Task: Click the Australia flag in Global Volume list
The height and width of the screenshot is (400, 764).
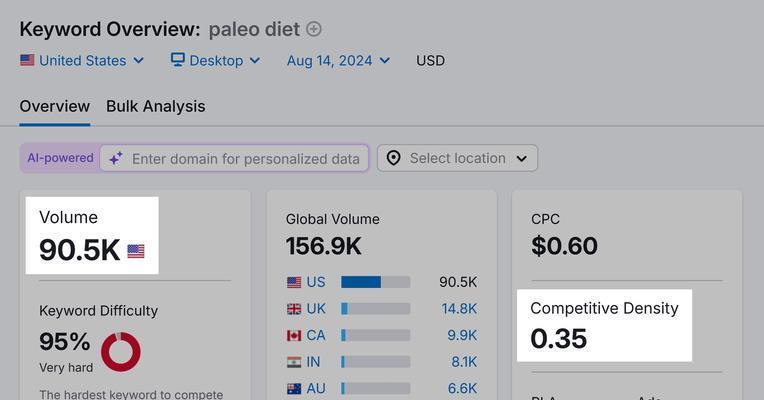Action: point(294,389)
